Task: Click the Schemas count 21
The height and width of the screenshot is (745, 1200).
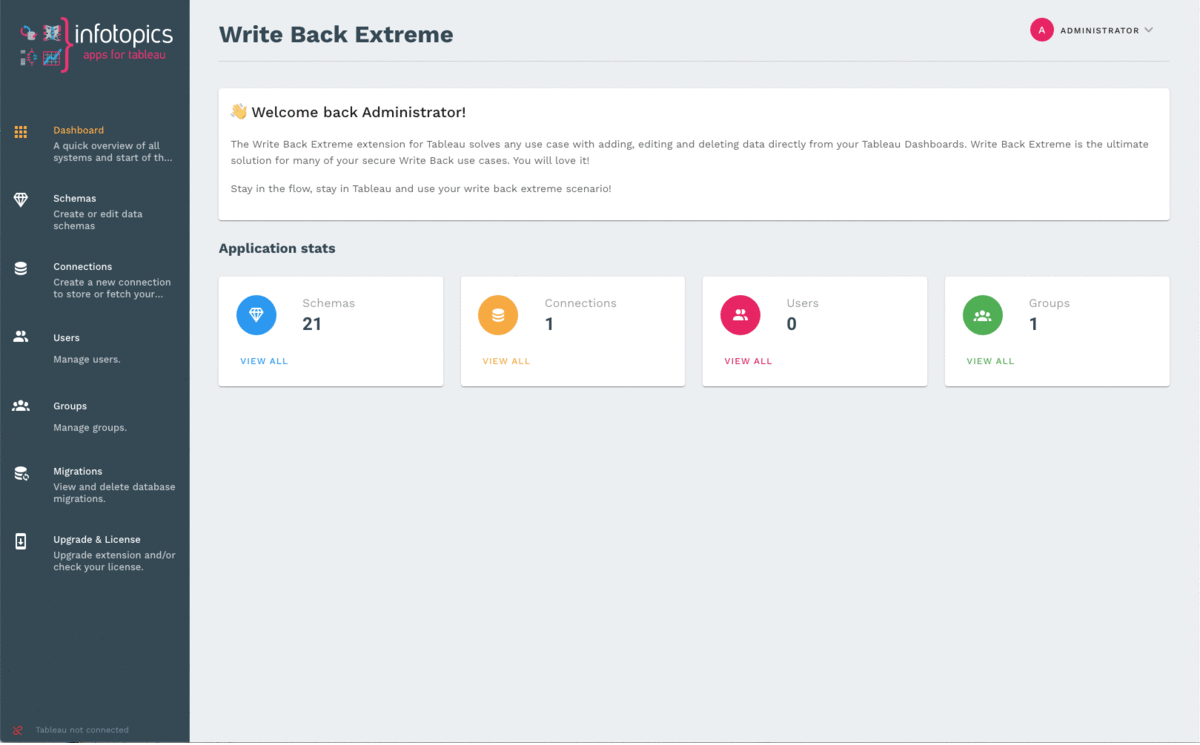Action: pos(312,324)
